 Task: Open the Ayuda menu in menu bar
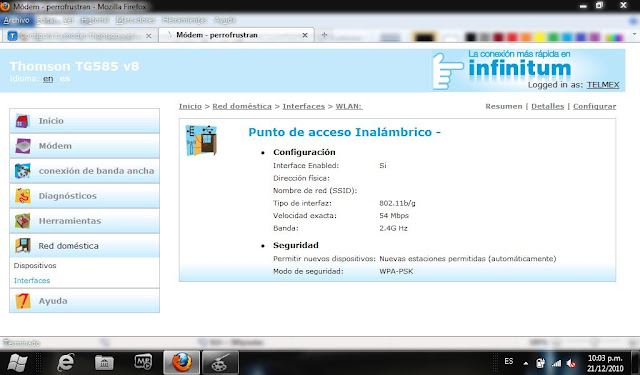[225, 20]
